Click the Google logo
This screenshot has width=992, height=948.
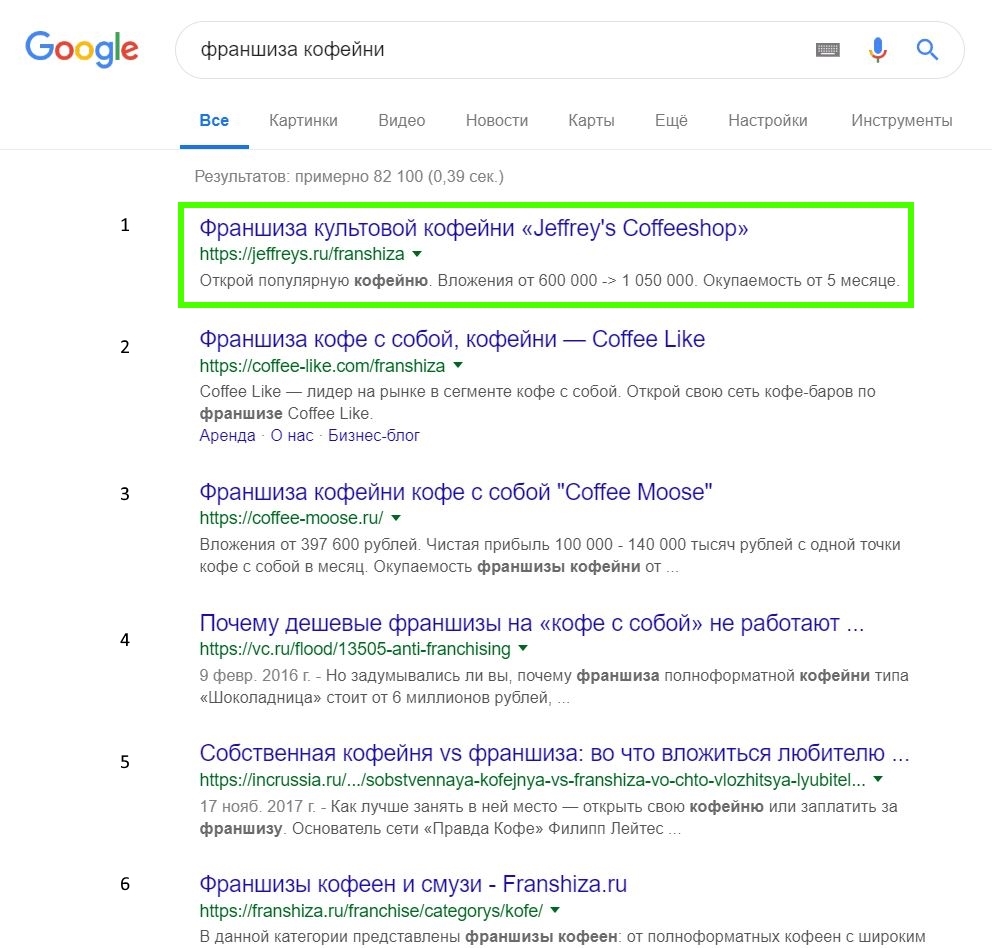[82, 48]
